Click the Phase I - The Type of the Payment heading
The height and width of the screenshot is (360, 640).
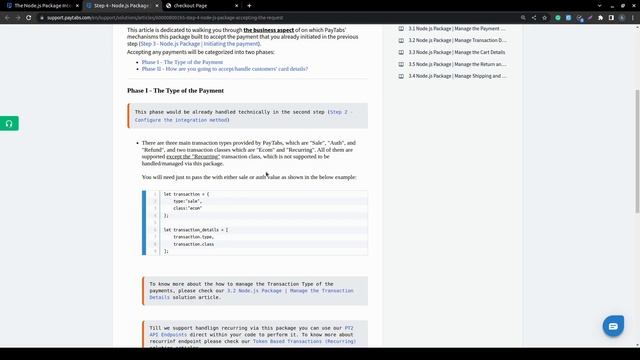coord(175,91)
